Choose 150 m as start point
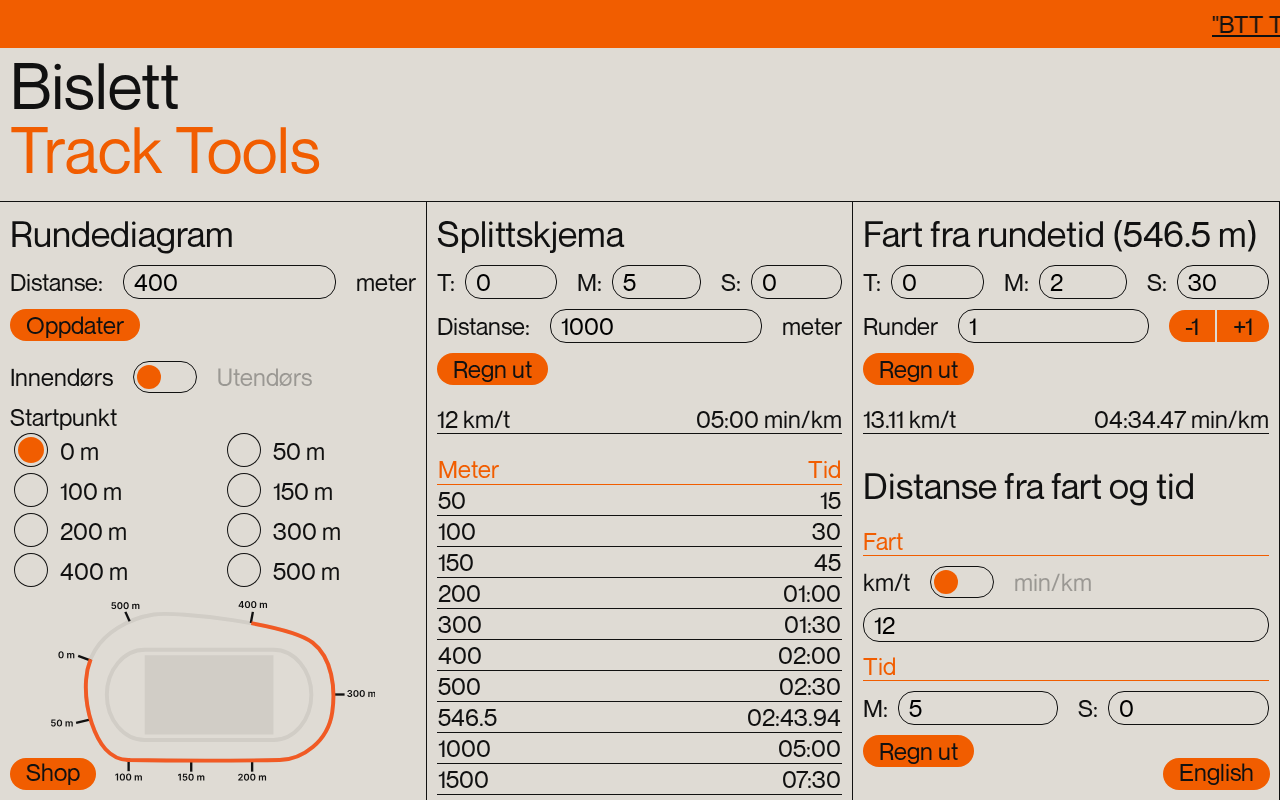This screenshot has height=800, width=1280. (244, 491)
